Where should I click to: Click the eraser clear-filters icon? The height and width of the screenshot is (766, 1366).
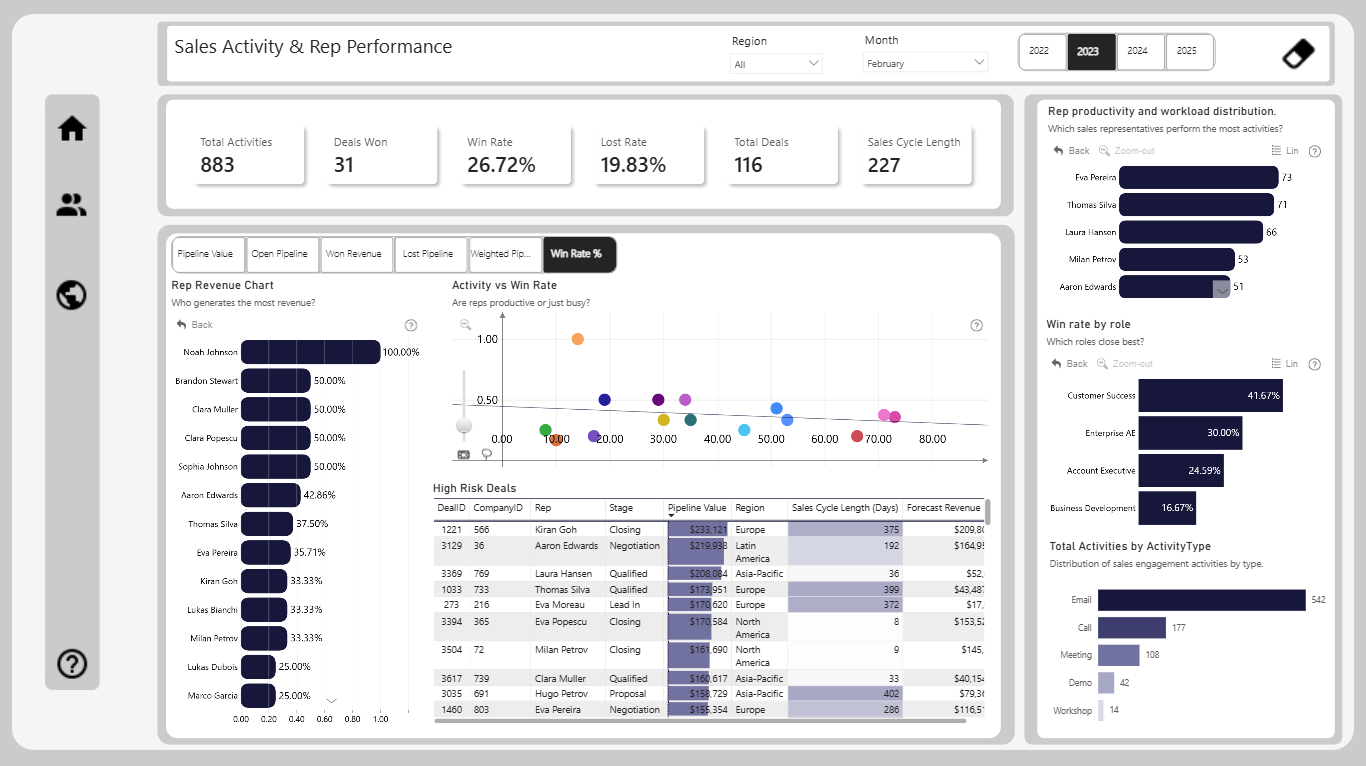(1298, 53)
